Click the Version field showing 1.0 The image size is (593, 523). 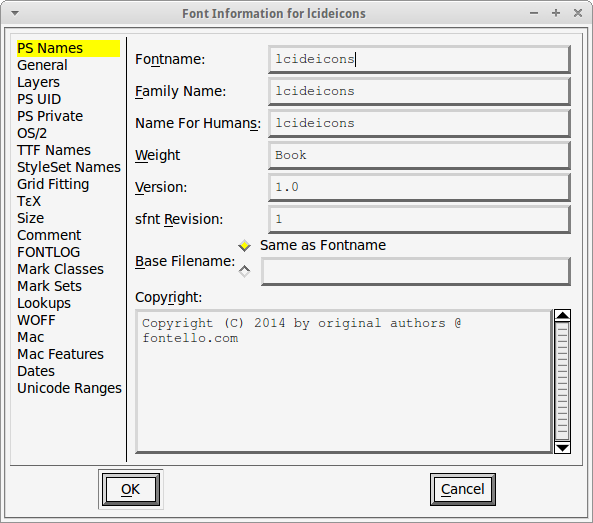click(x=419, y=187)
